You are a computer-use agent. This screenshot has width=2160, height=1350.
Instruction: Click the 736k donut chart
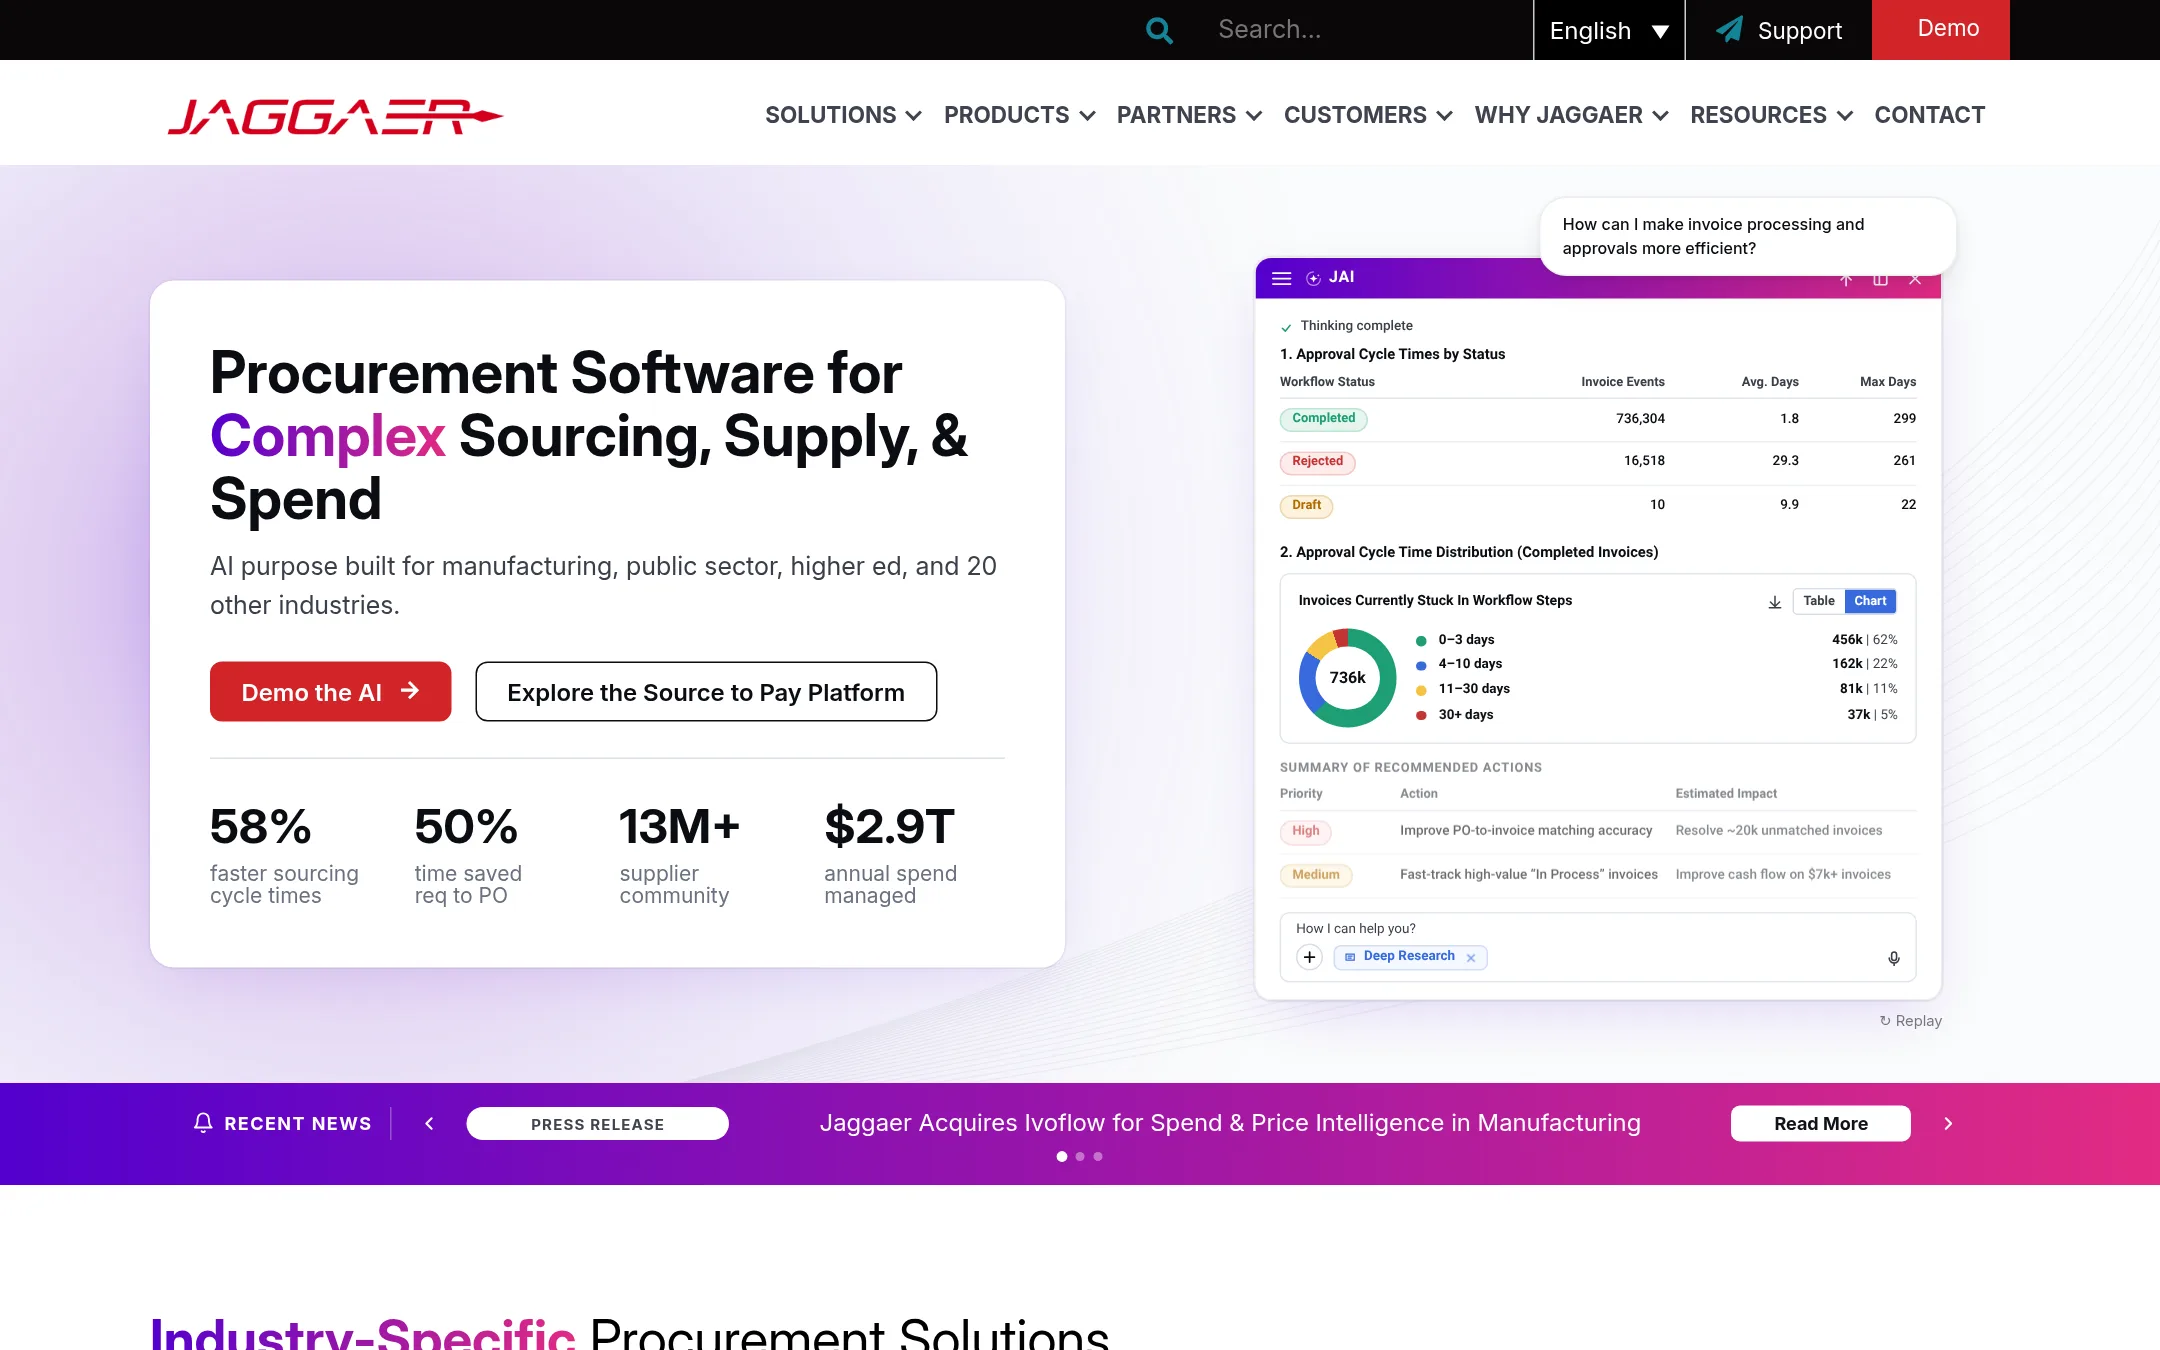tap(1347, 678)
